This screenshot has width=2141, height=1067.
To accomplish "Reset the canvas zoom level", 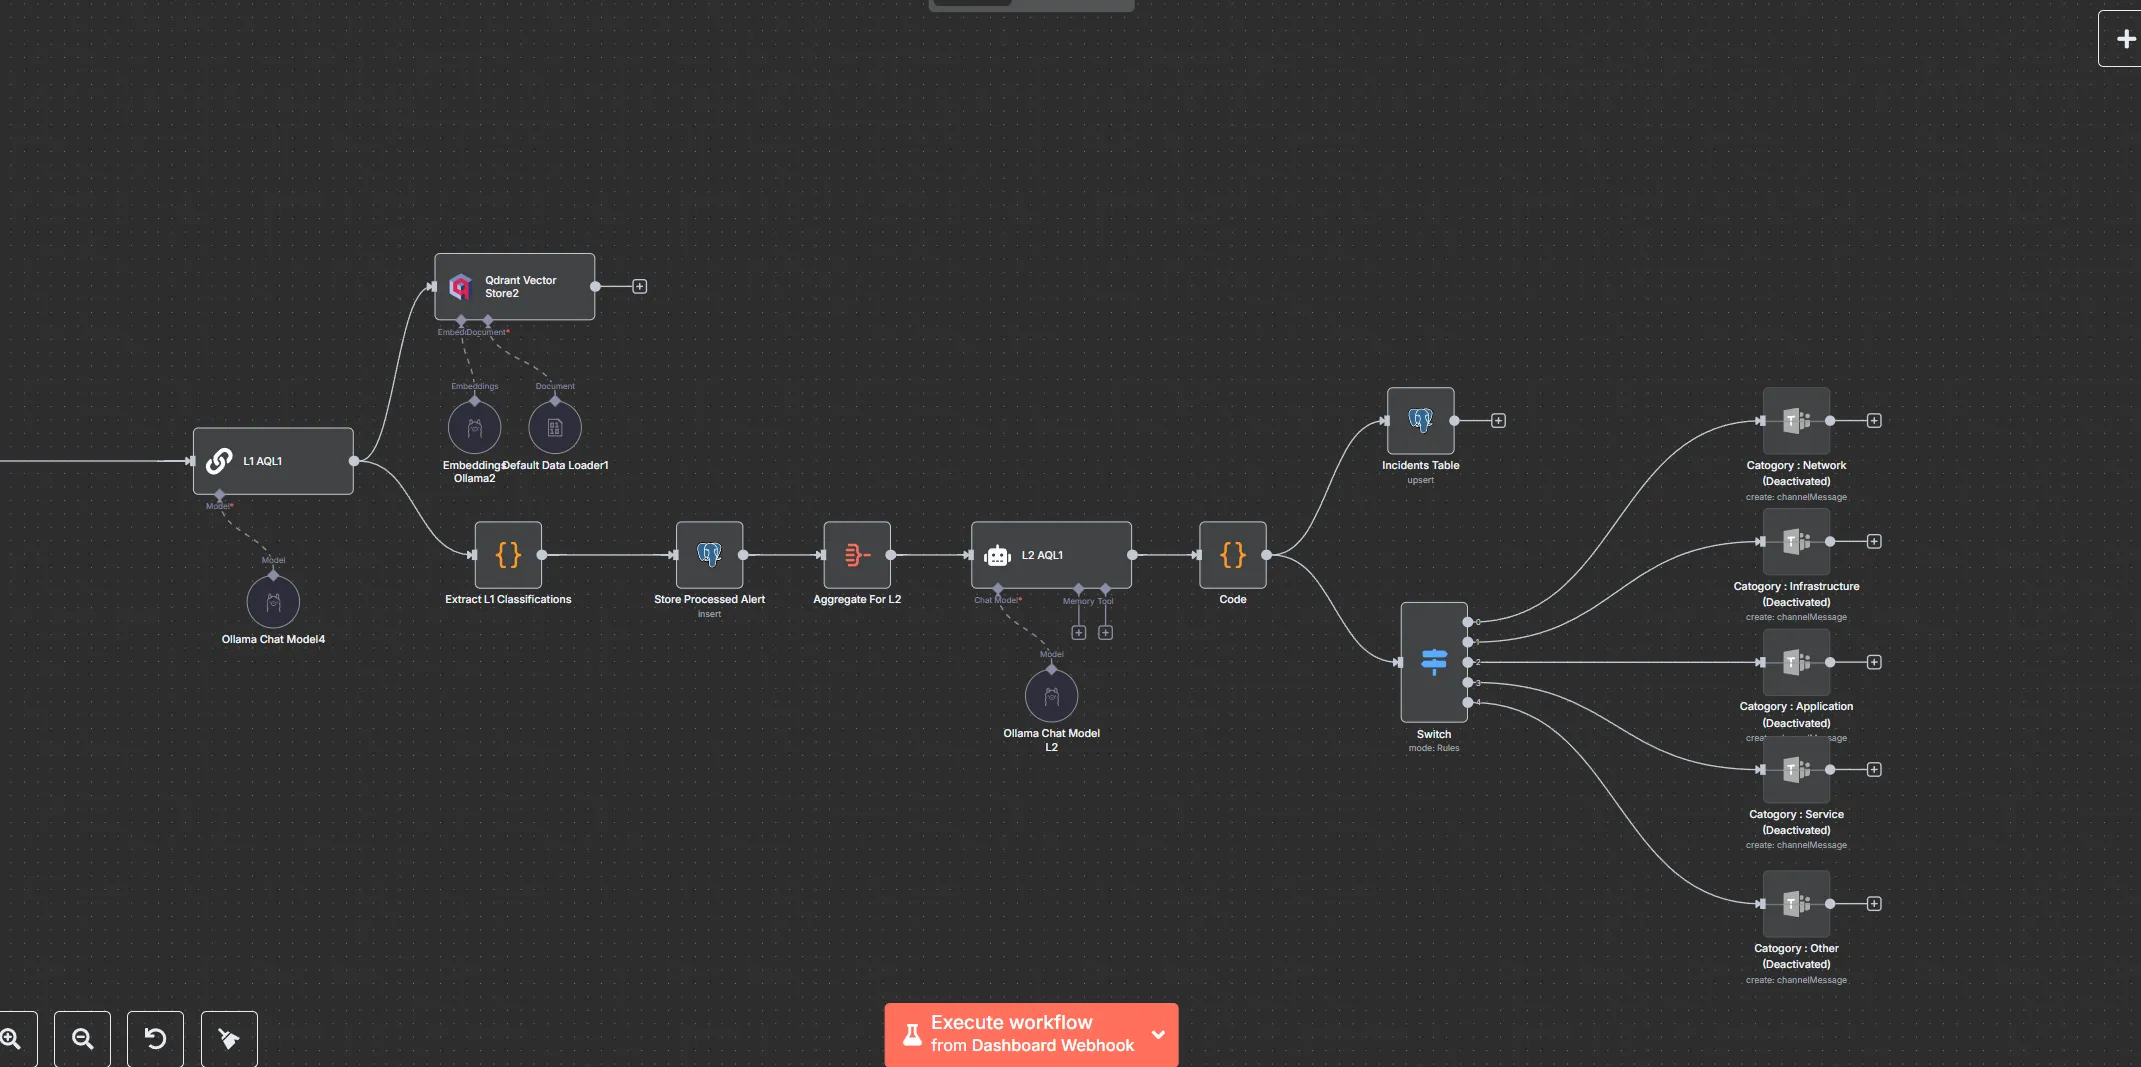I will [x=155, y=1039].
